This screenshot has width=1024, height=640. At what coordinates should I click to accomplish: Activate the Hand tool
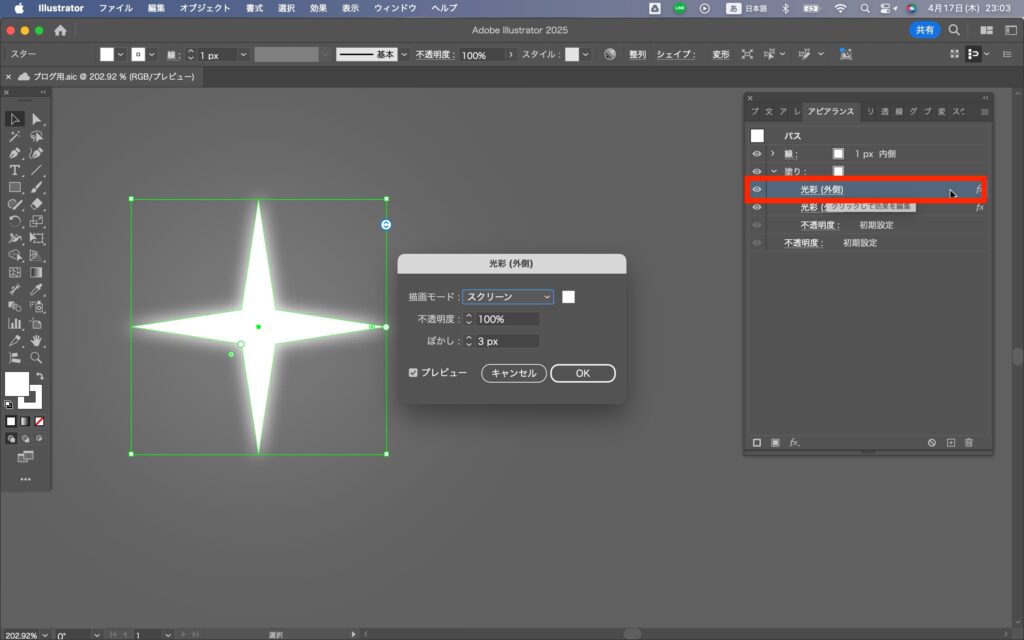(37, 340)
